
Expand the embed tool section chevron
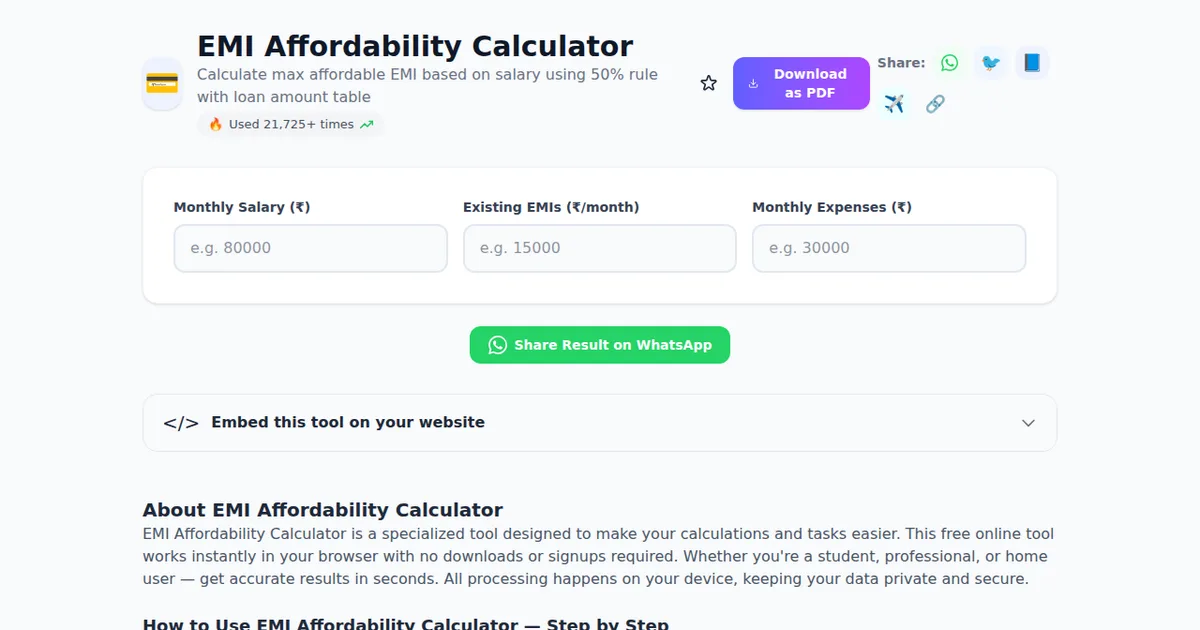coord(1028,423)
